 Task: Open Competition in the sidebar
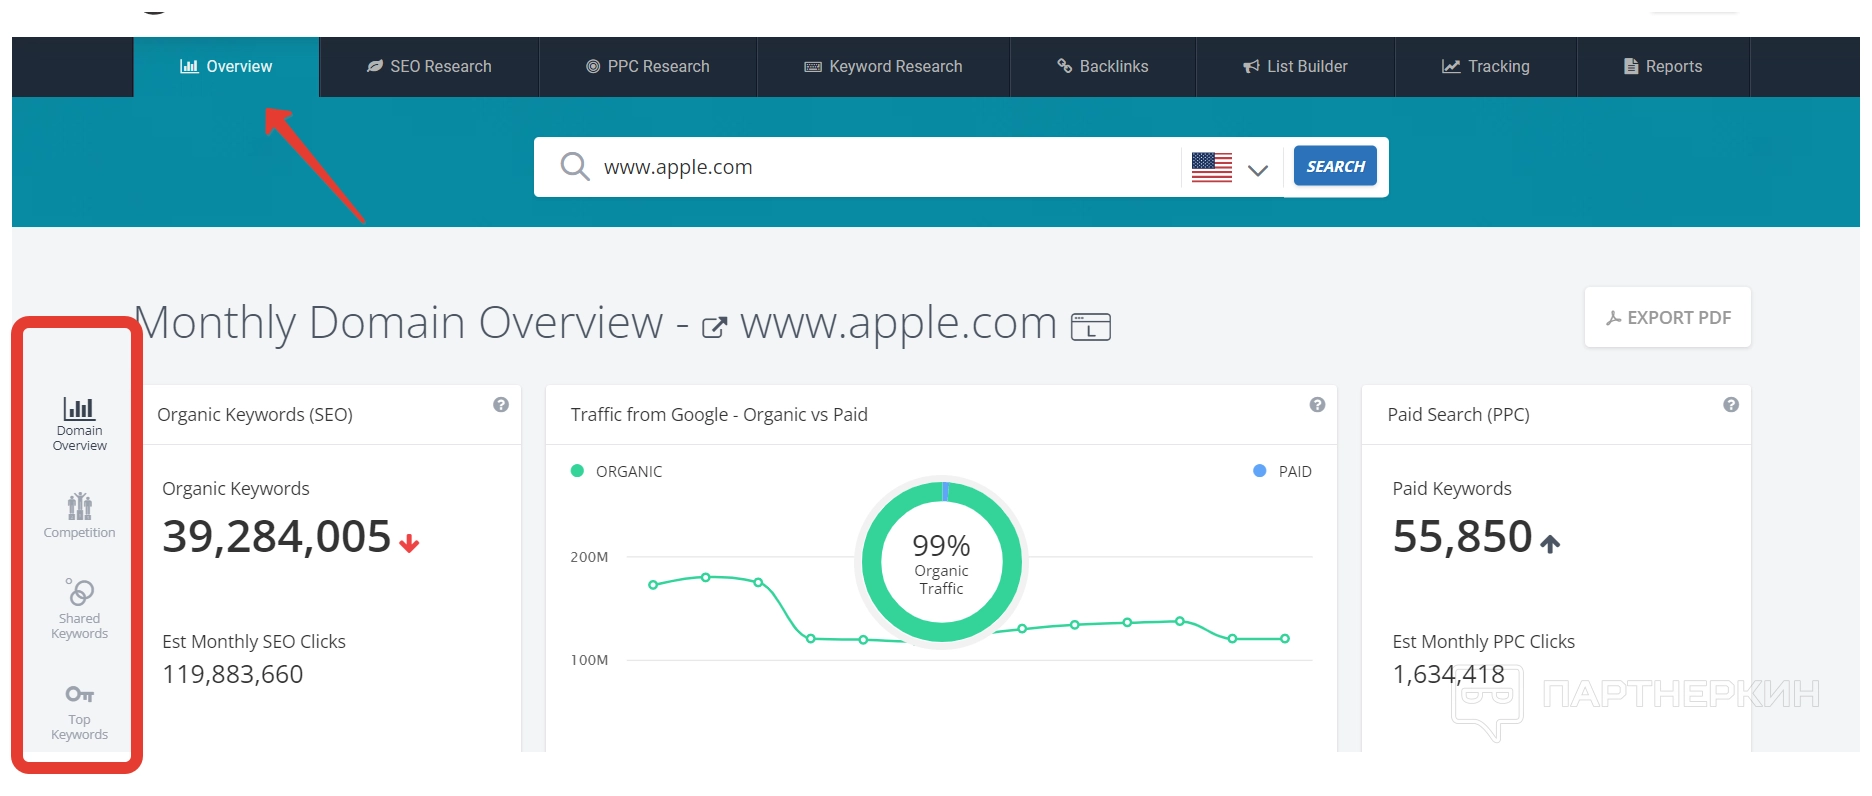pyautogui.click(x=80, y=516)
